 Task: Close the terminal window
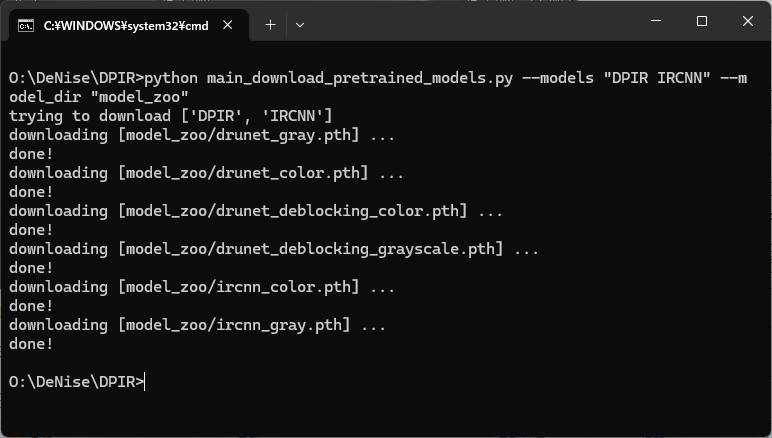pos(747,21)
